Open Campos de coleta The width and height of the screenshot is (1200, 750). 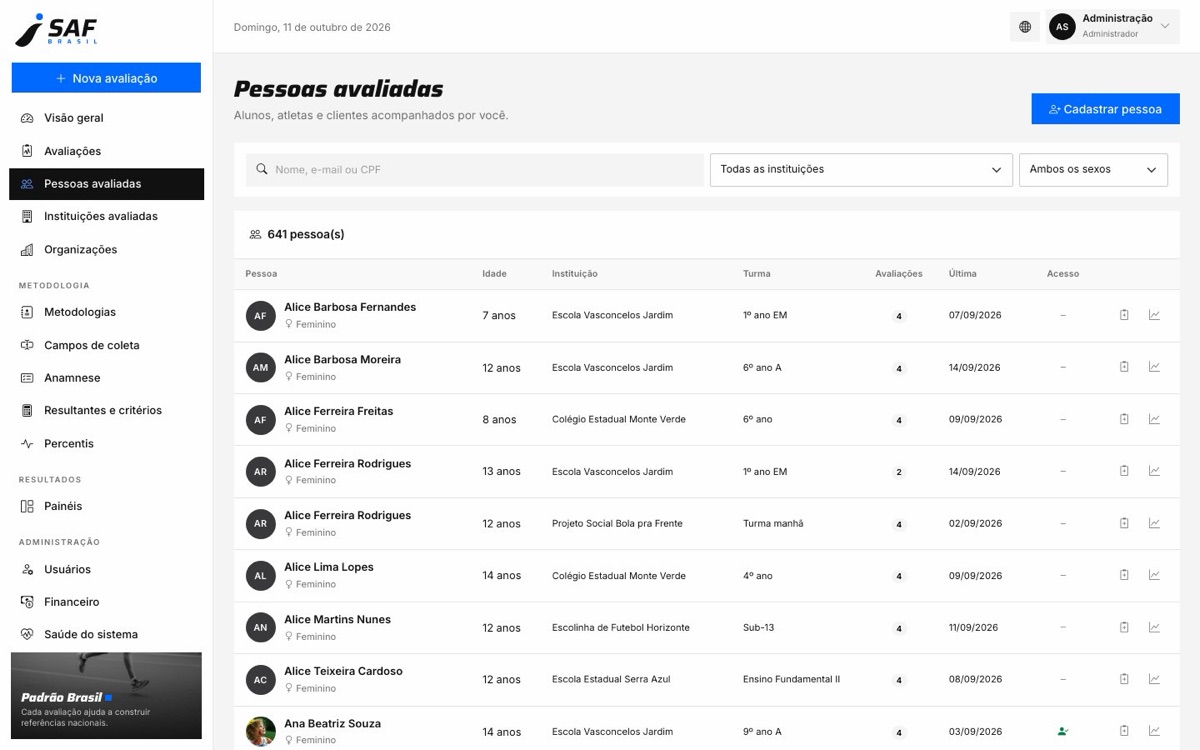click(x=106, y=345)
